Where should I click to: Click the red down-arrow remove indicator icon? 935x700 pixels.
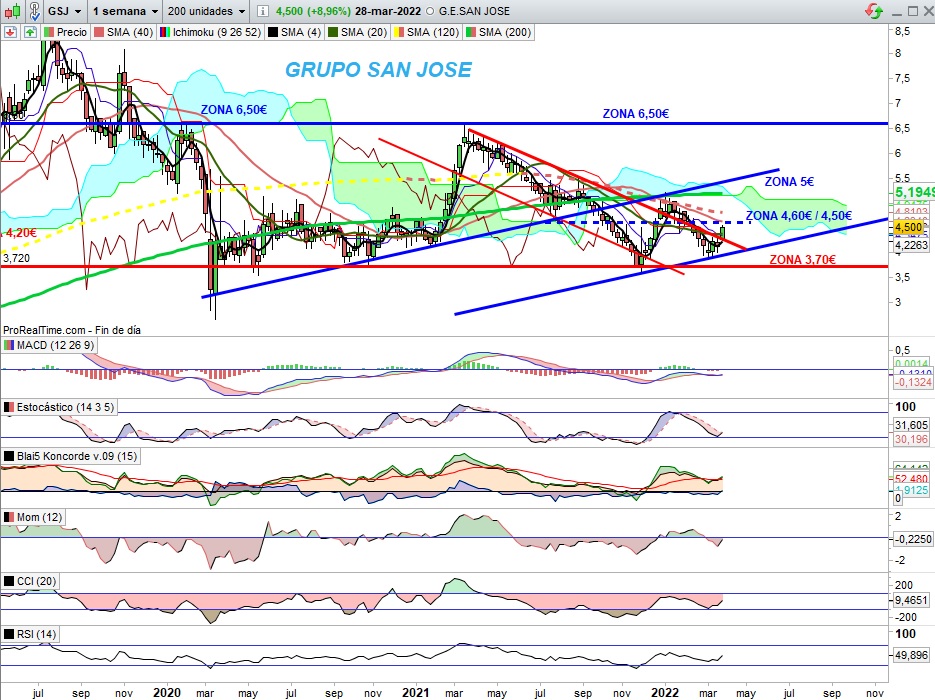point(10,32)
